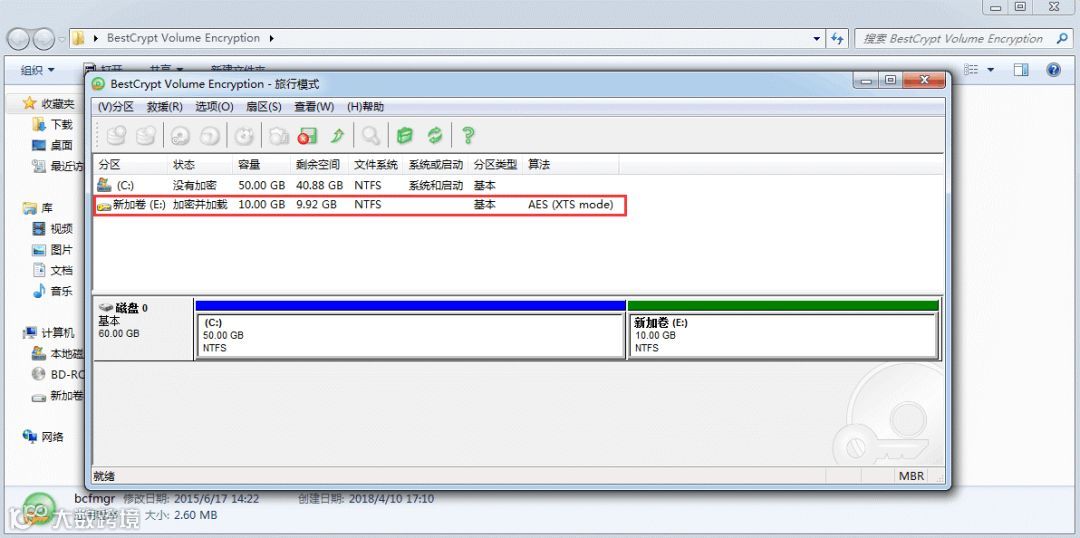Toggle Explorer preview pane icon
Screen dimensions: 1080x538
pyautogui.click(x=1021, y=70)
